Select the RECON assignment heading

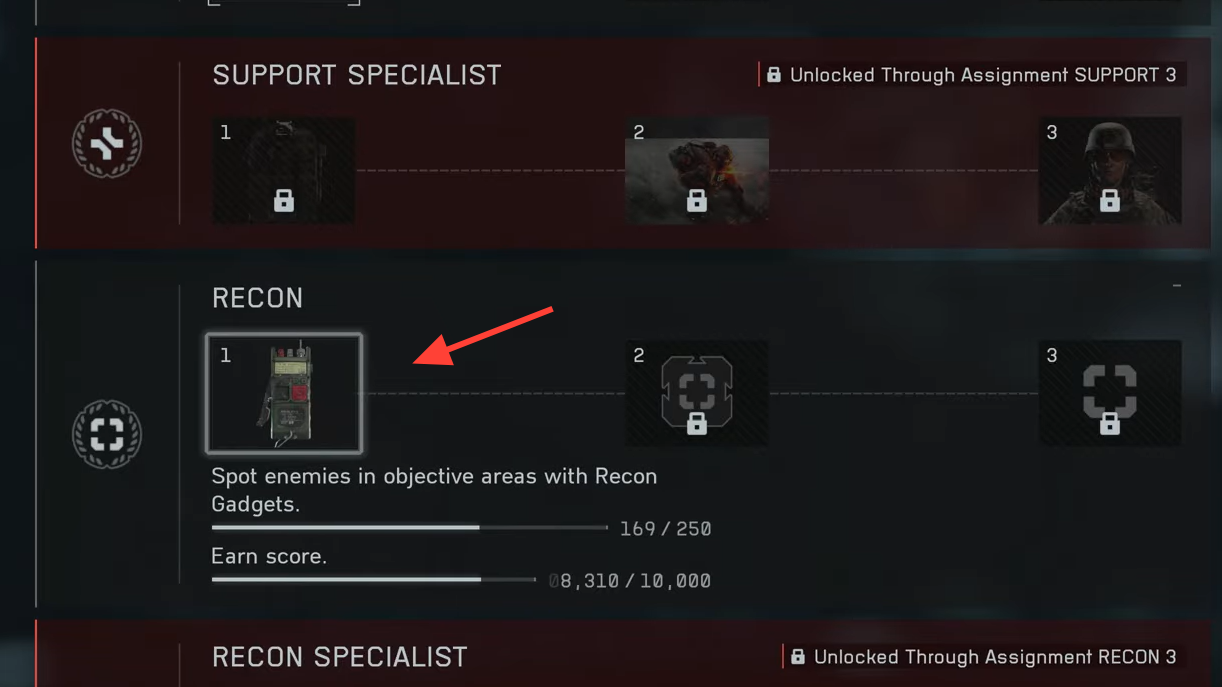click(x=257, y=298)
